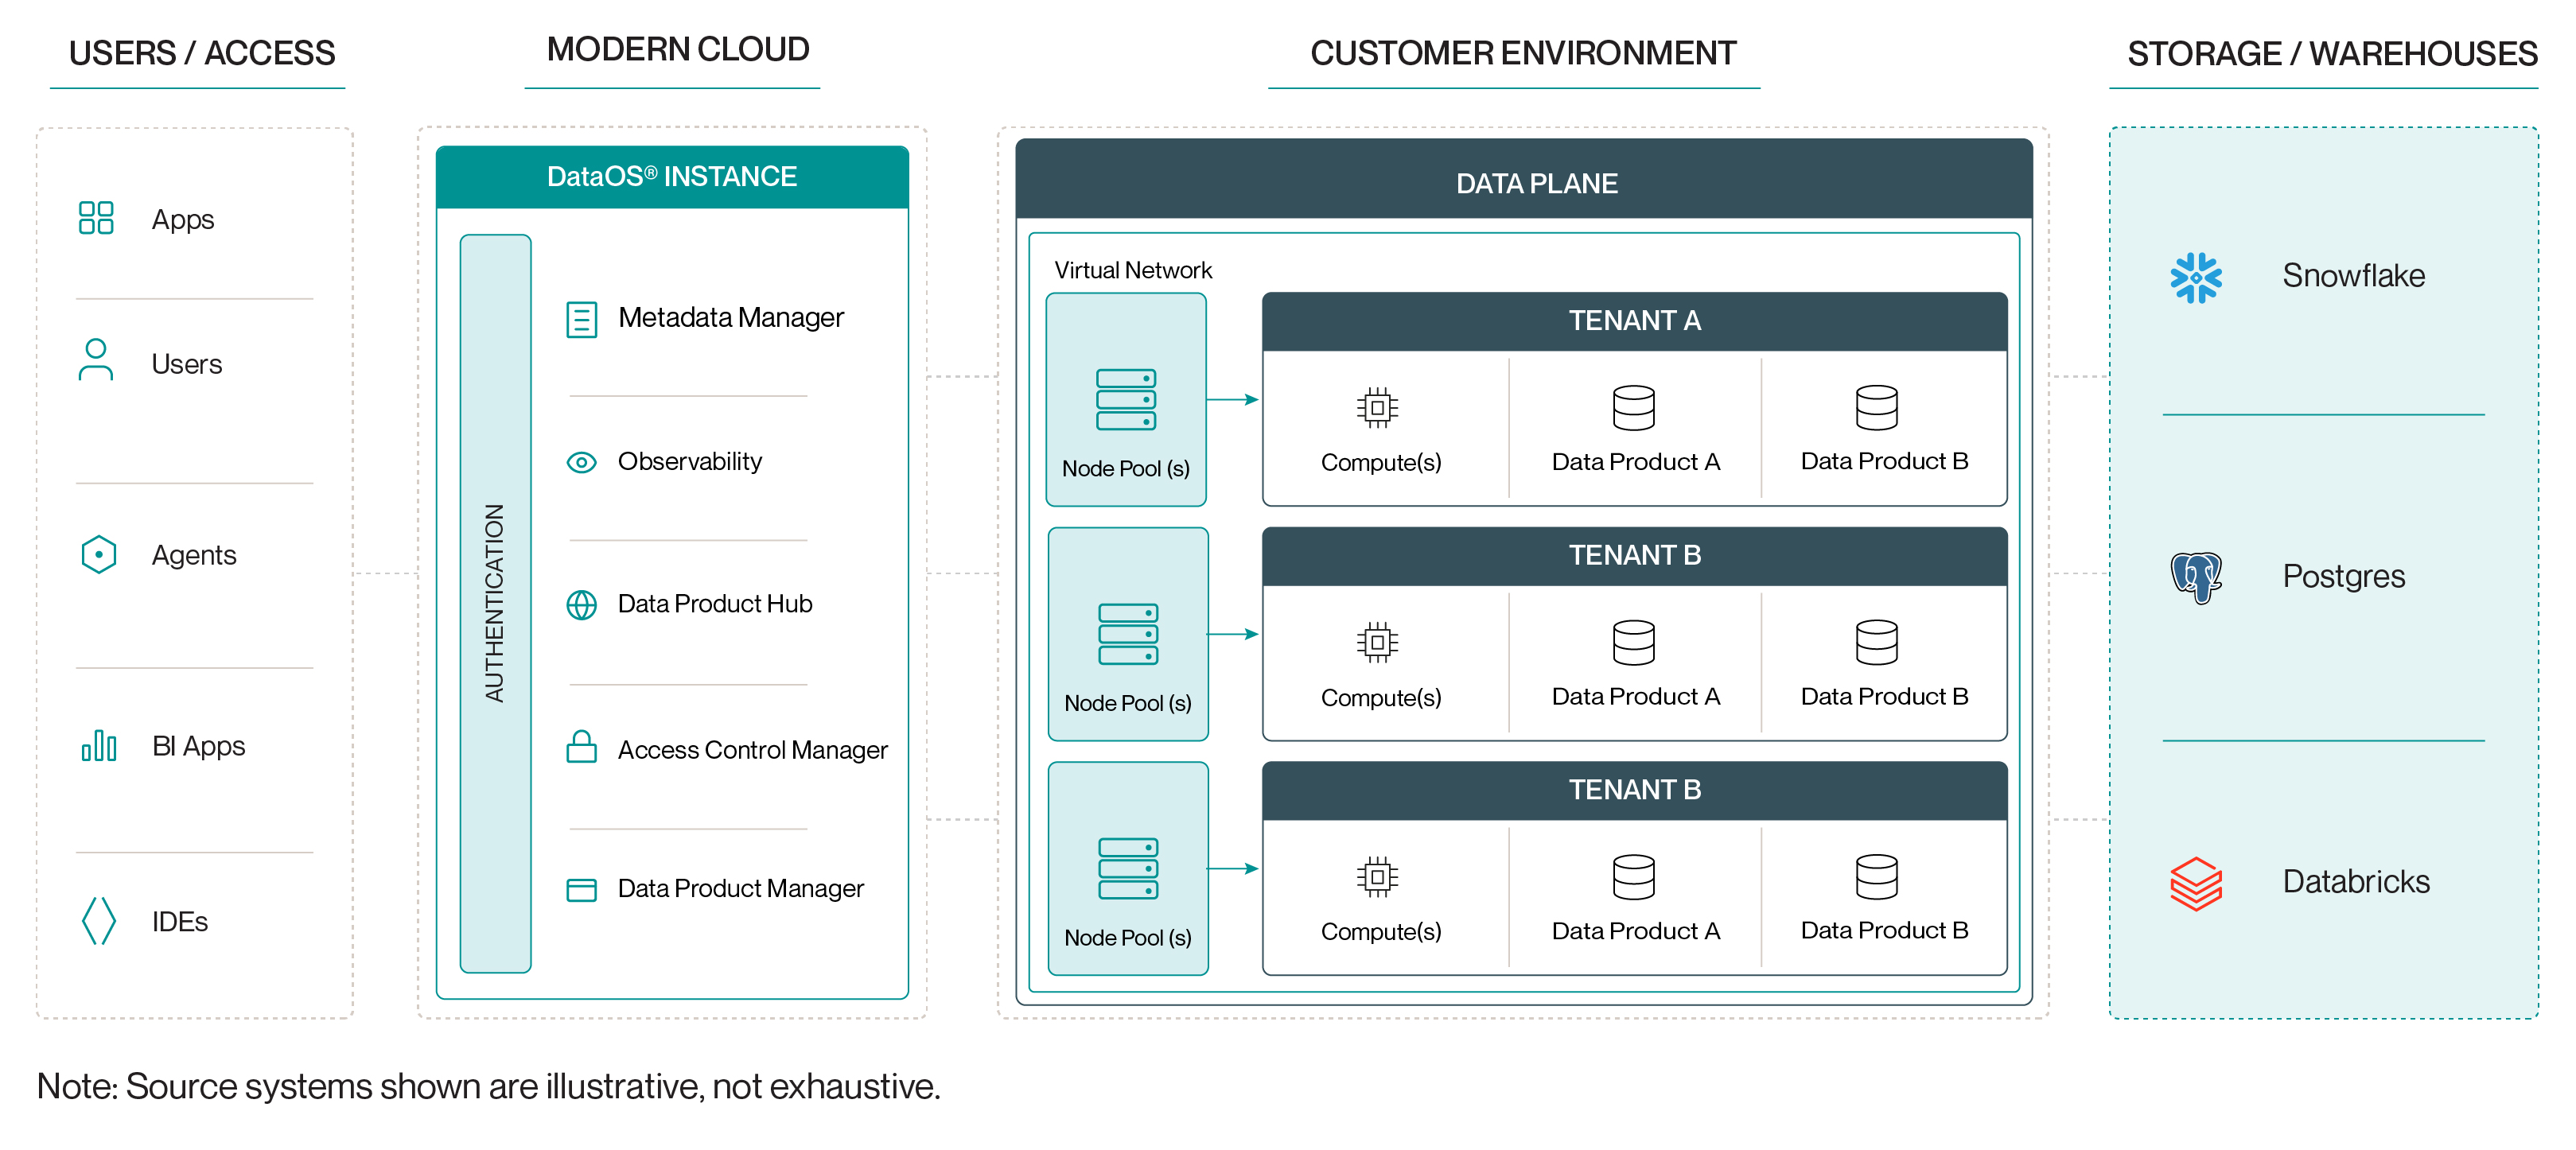Click the BI Apps bar chart icon

point(98,746)
